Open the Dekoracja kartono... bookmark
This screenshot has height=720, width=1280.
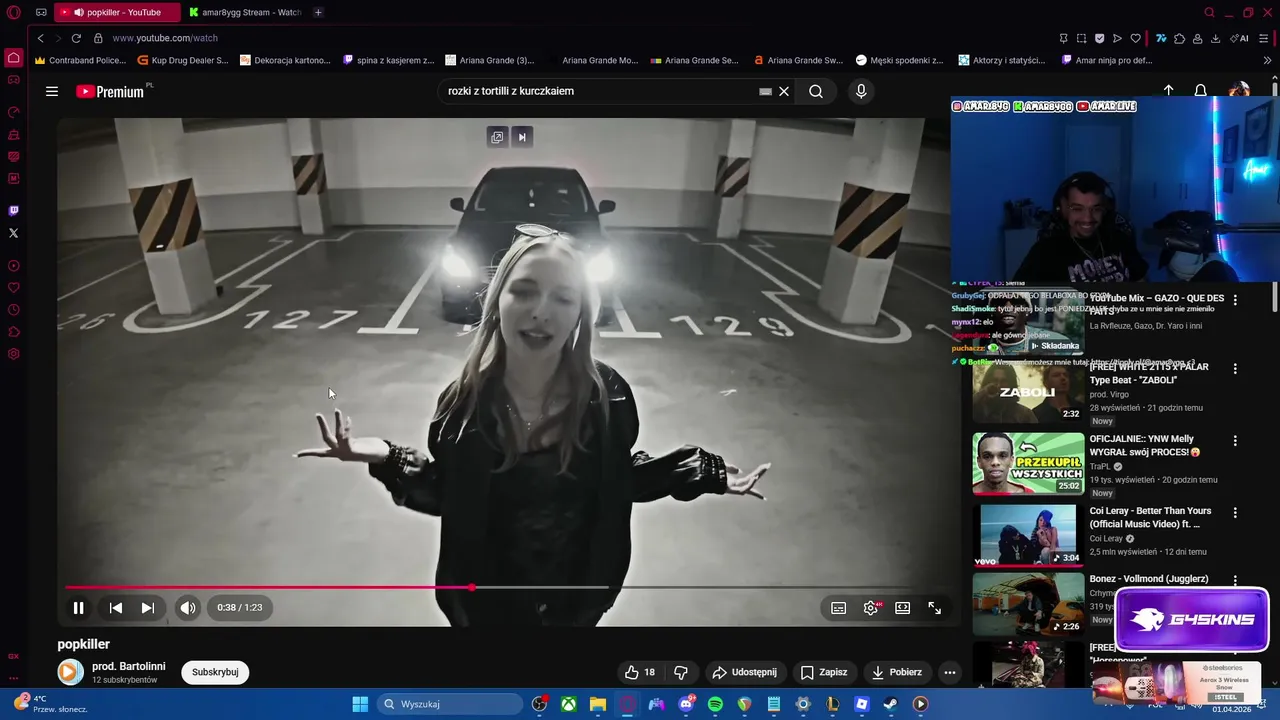pyautogui.click(x=285, y=60)
